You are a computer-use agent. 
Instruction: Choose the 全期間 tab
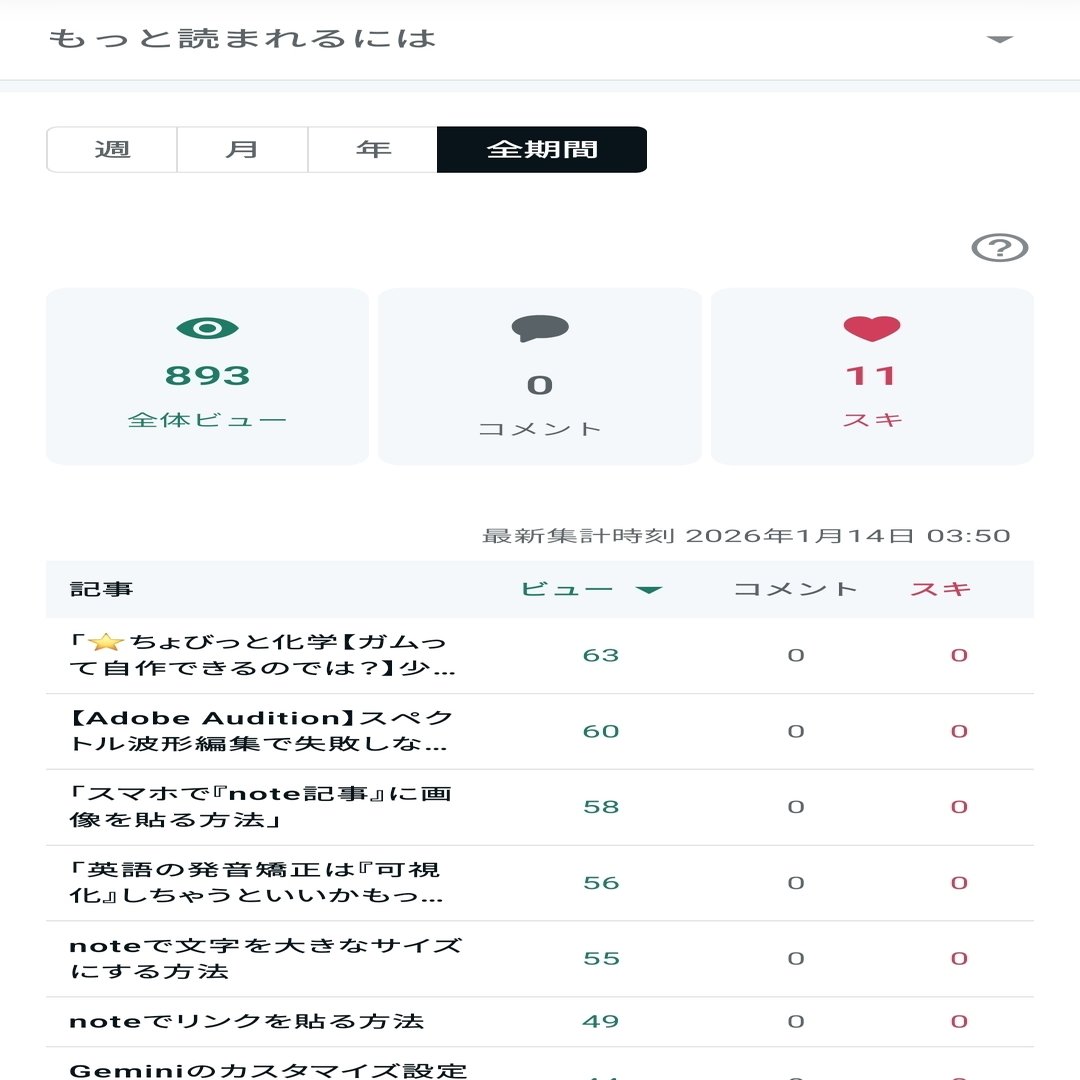point(542,150)
